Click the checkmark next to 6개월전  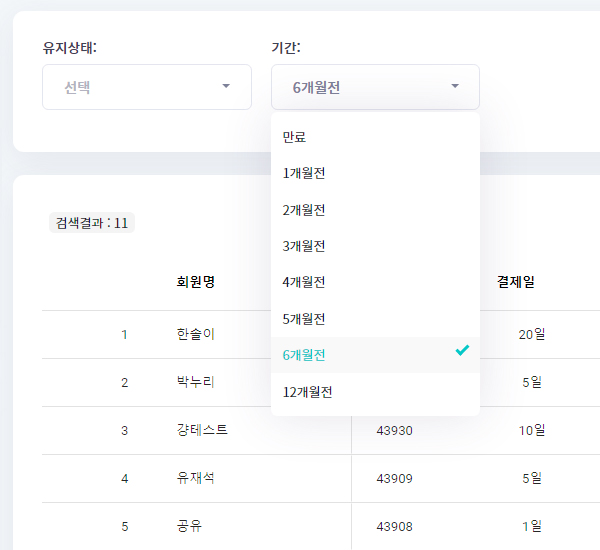click(x=461, y=351)
